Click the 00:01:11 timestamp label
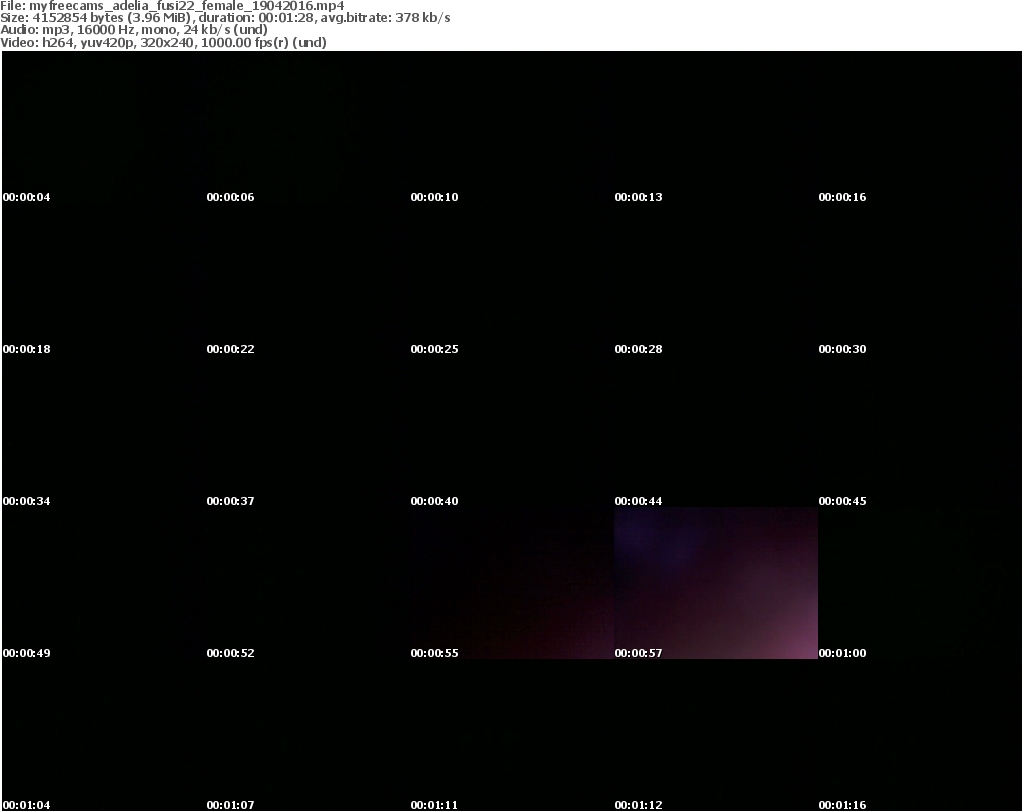Screen dimensions: 1024x811 pyautogui.click(x=434, y=805)
